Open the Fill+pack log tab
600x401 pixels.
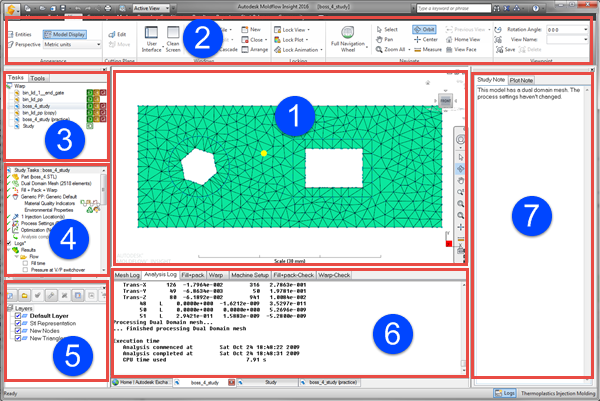pyautogui.click(x=192, y=275)
